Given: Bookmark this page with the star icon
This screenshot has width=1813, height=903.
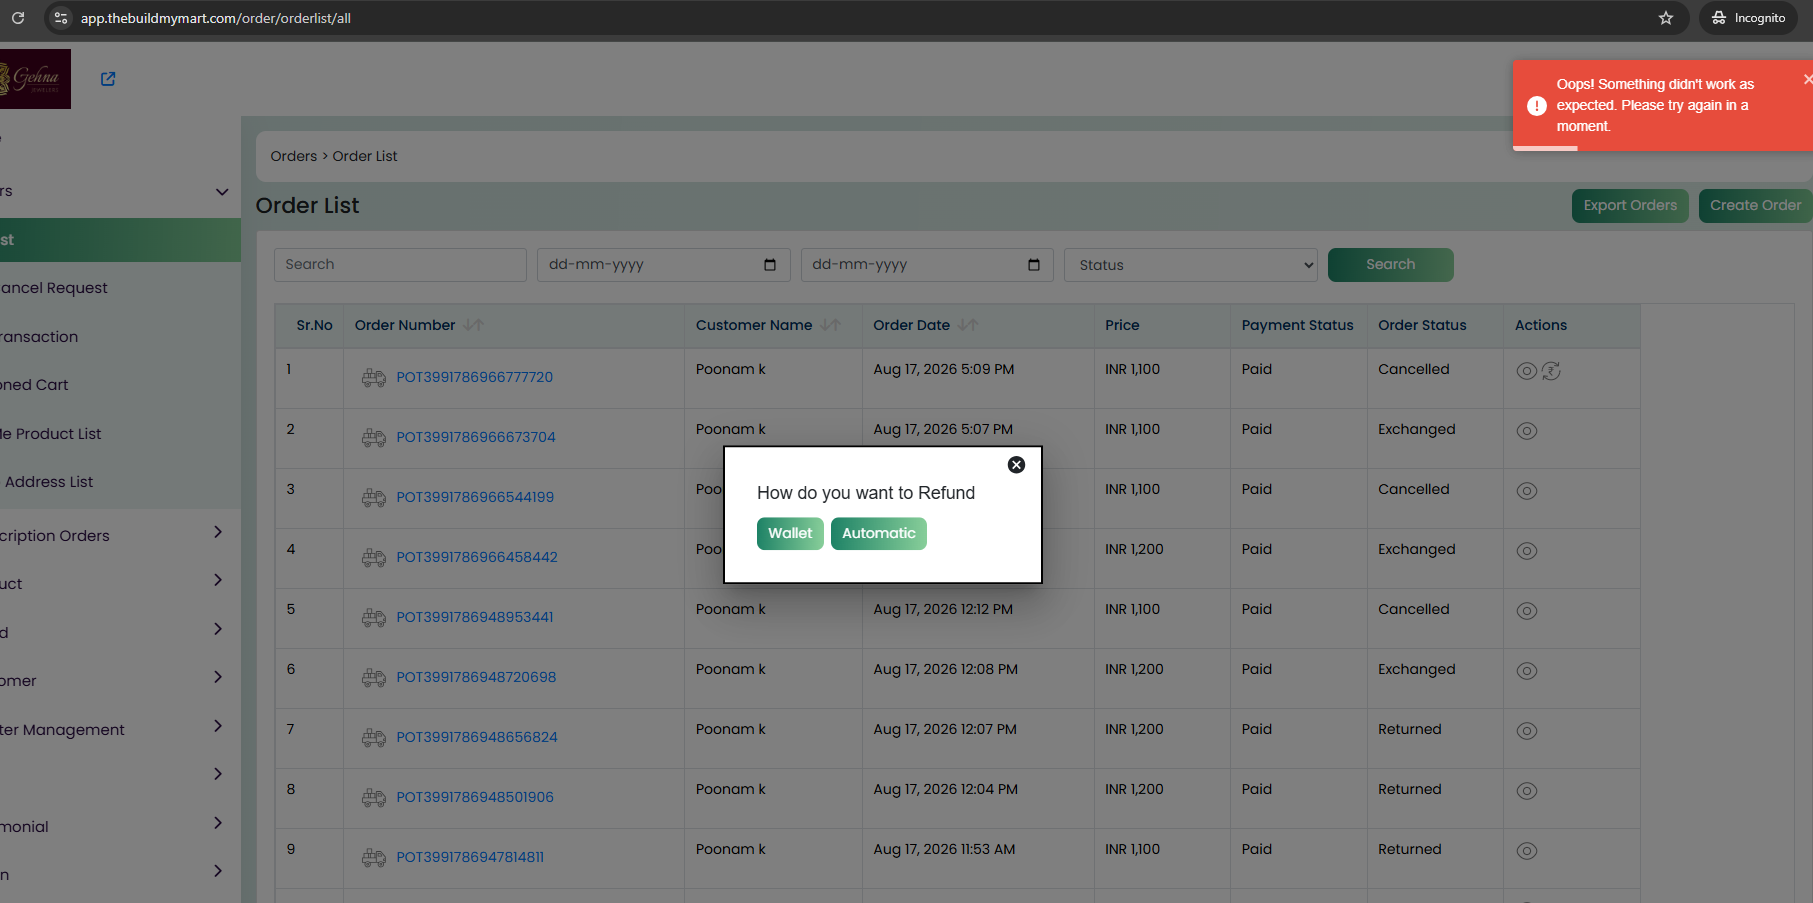Looking at the screenshot, I should [1666, 18].
